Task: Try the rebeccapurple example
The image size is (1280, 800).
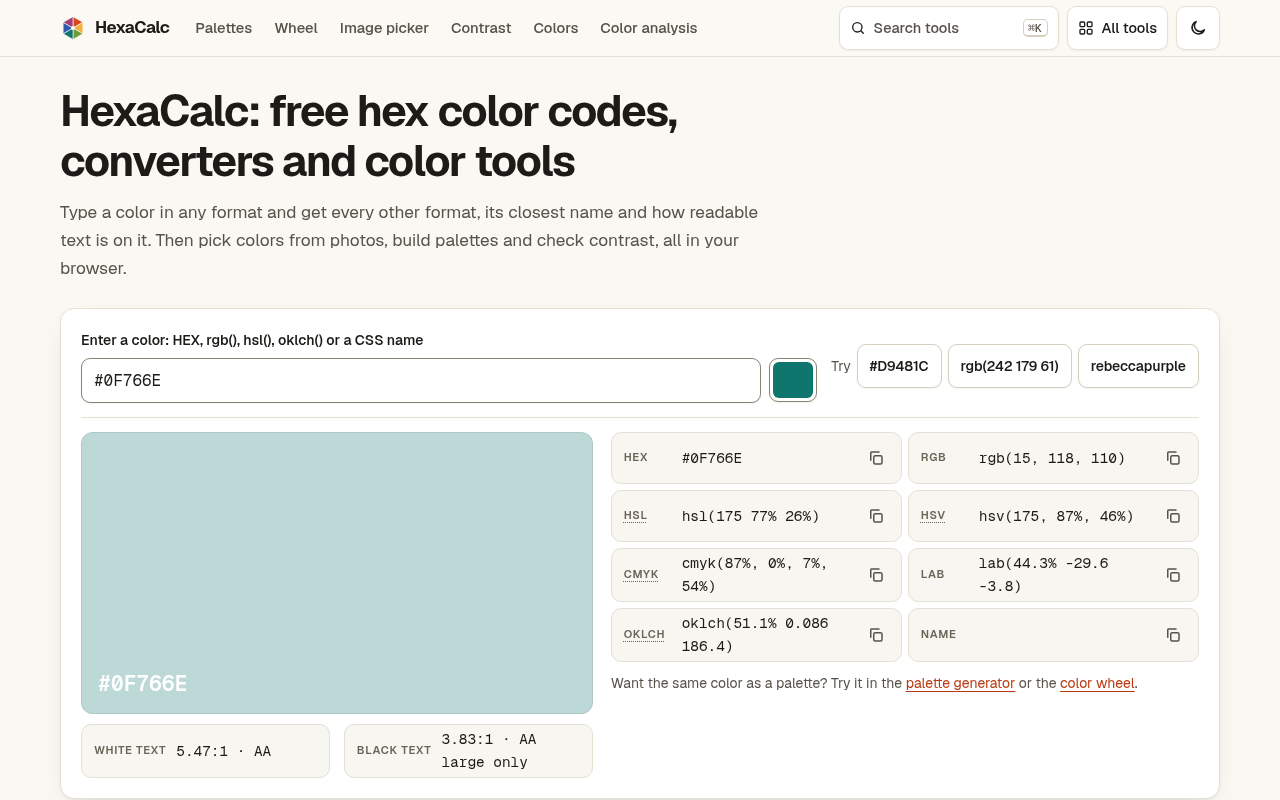Action: point(1138,366)
